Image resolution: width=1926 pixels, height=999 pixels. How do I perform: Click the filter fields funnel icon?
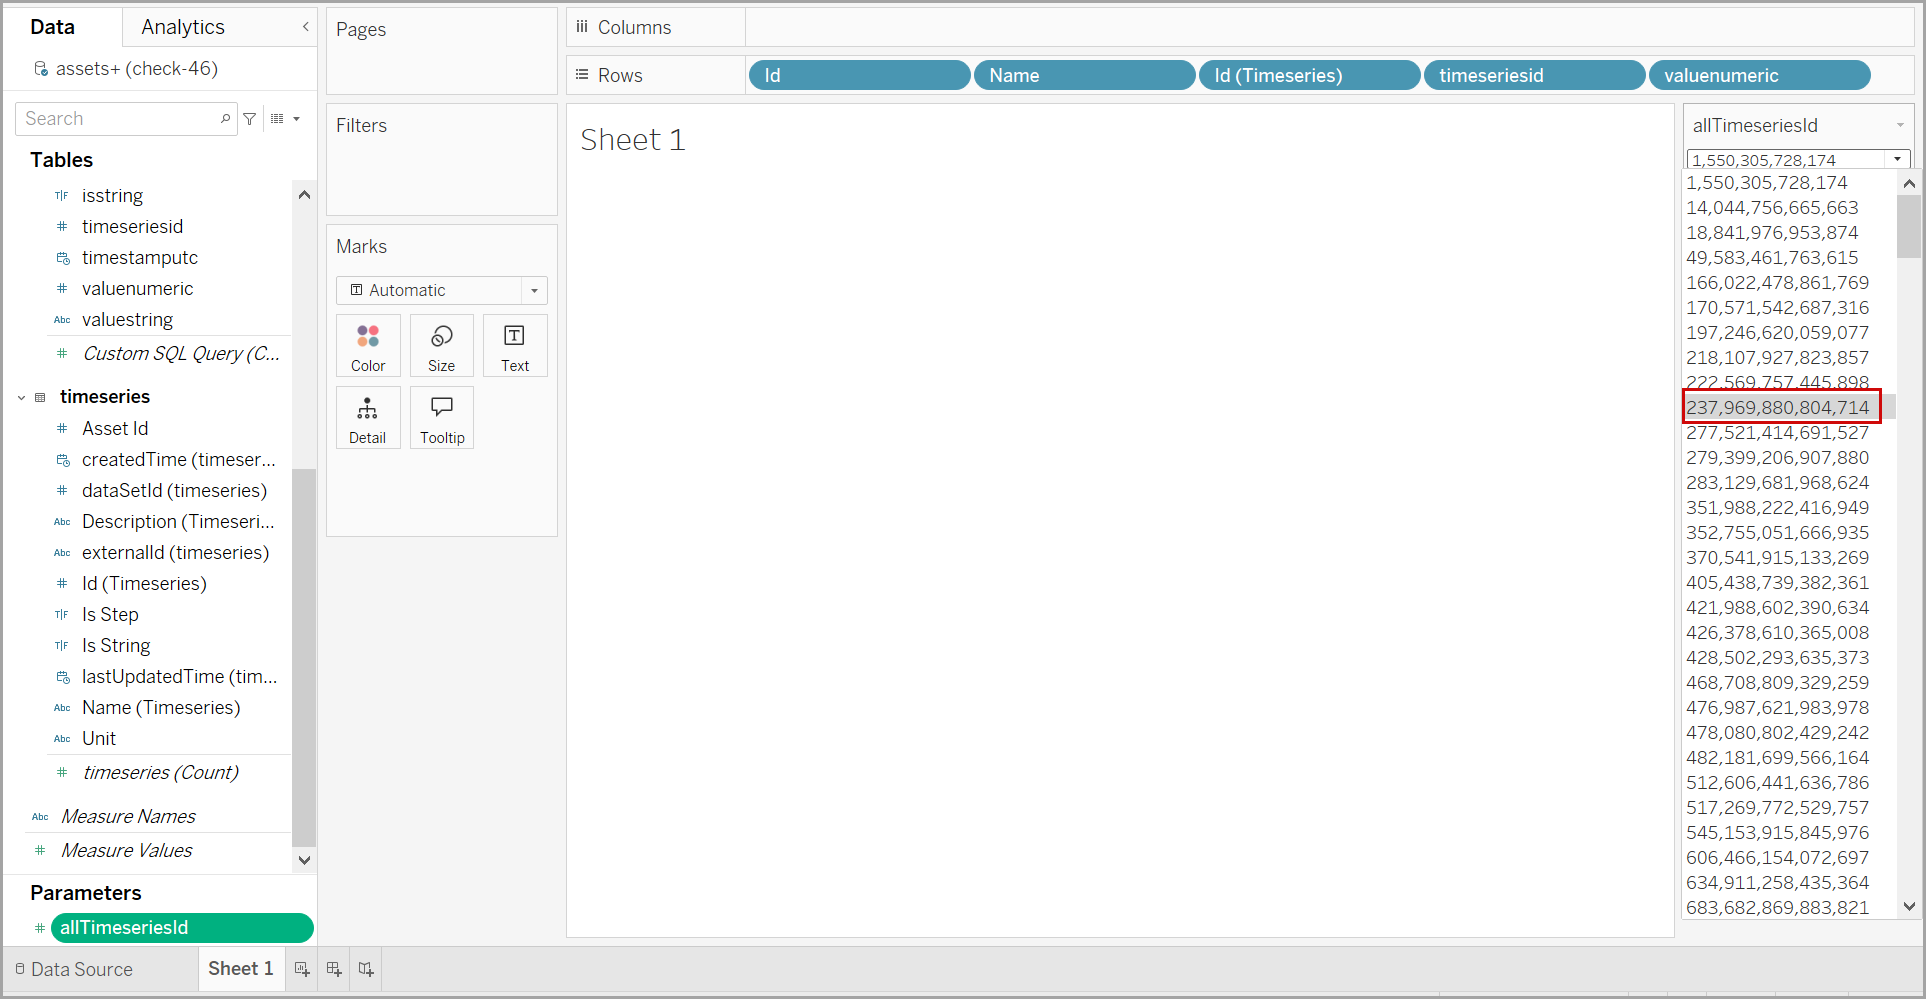[250, 119]
